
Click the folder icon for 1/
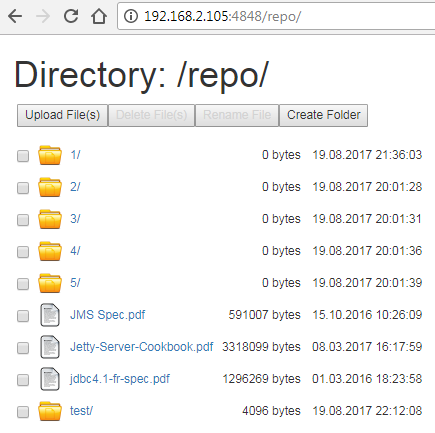[x=50, y=155]
